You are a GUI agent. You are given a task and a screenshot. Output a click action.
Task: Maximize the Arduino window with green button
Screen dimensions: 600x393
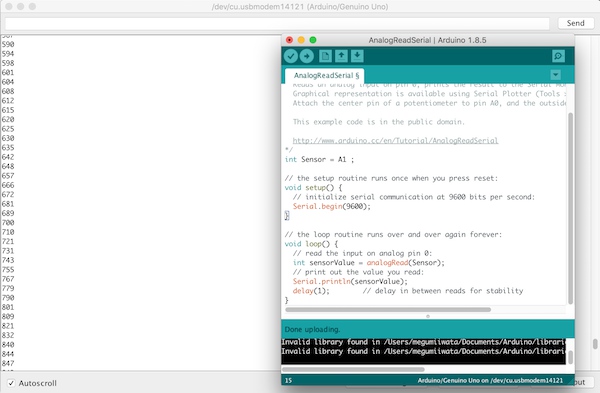313,40
